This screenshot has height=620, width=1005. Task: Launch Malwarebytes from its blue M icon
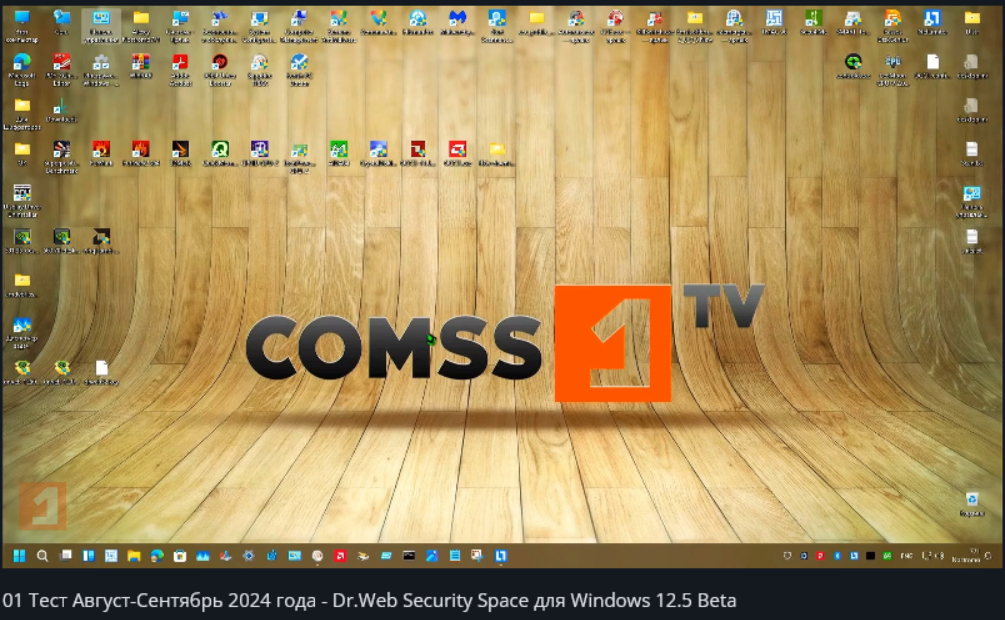pos(457,23)
